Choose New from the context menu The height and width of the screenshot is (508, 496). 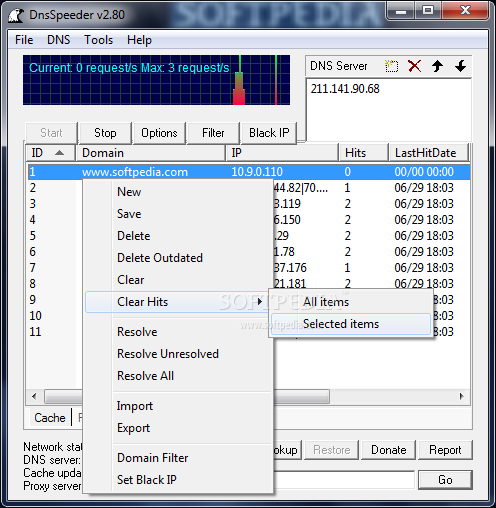pos(129,192)
